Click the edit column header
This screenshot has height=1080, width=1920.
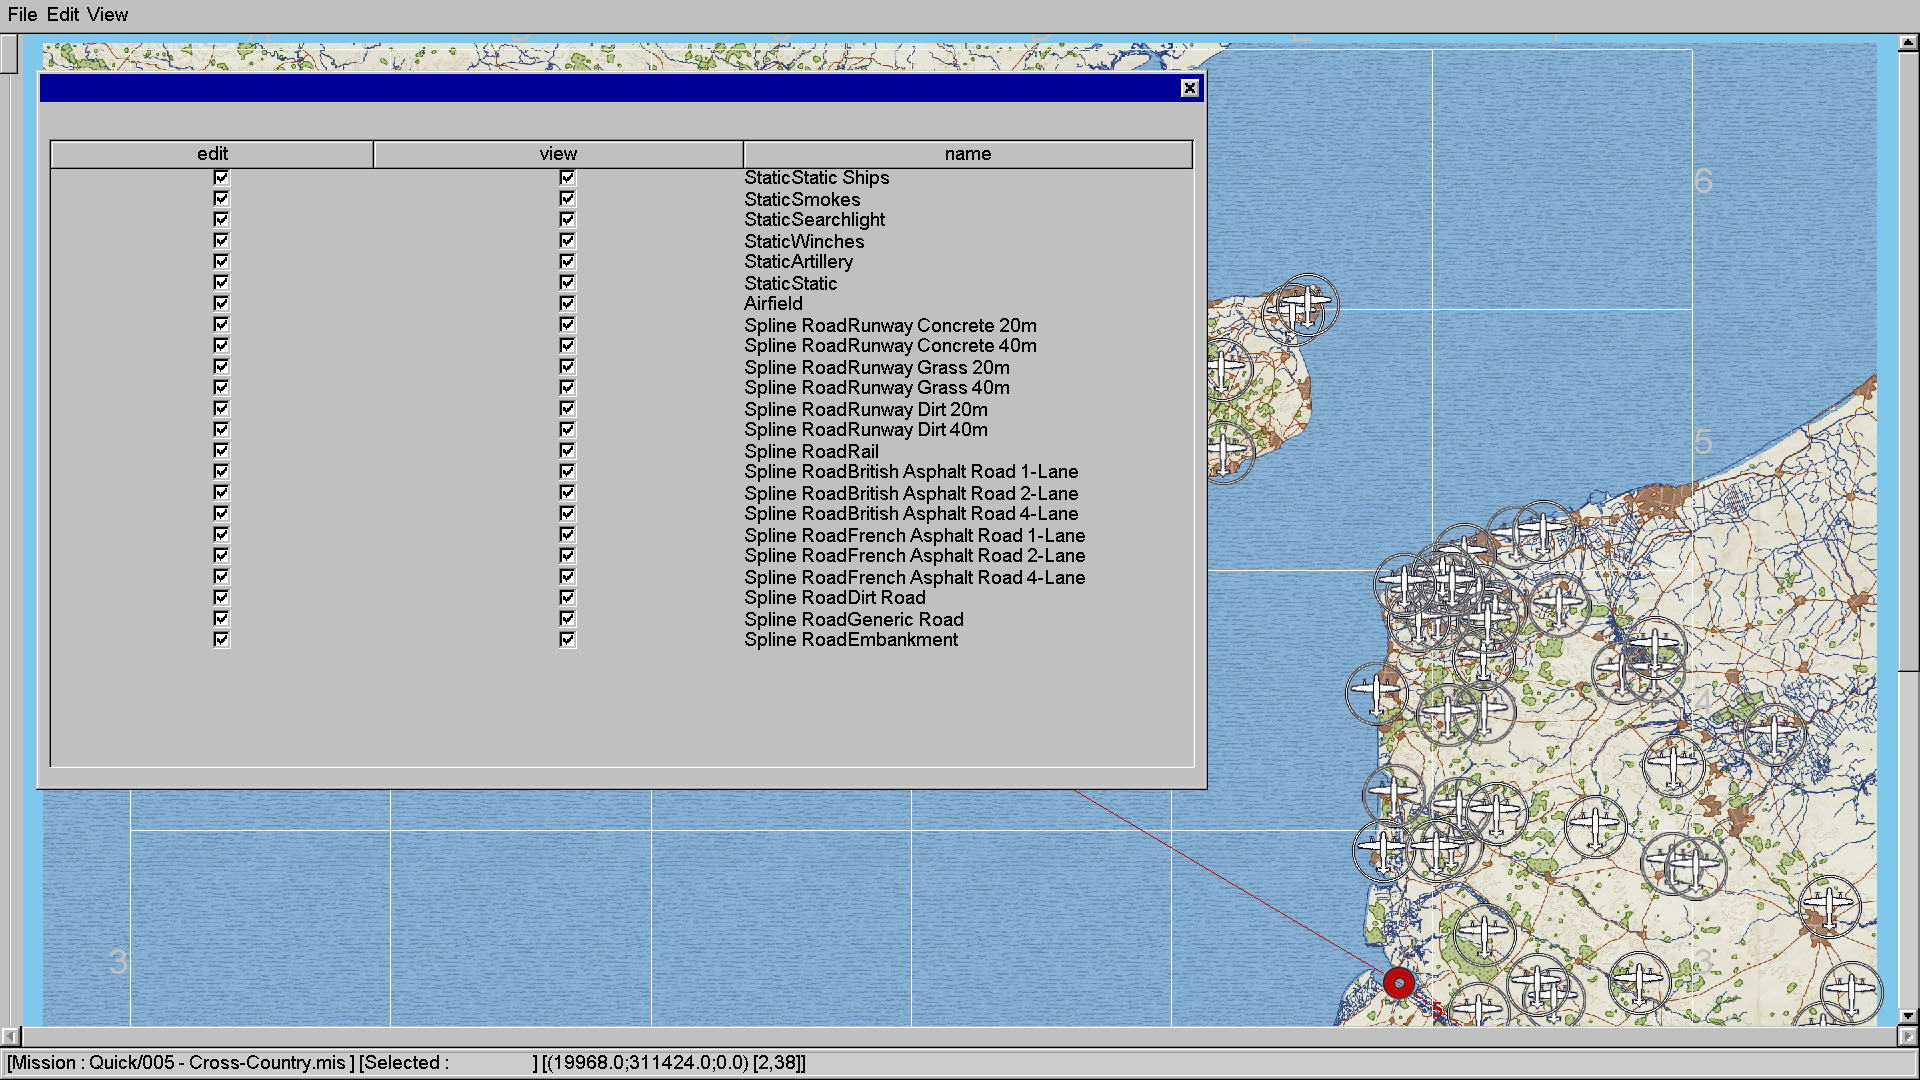pos(212,154)
